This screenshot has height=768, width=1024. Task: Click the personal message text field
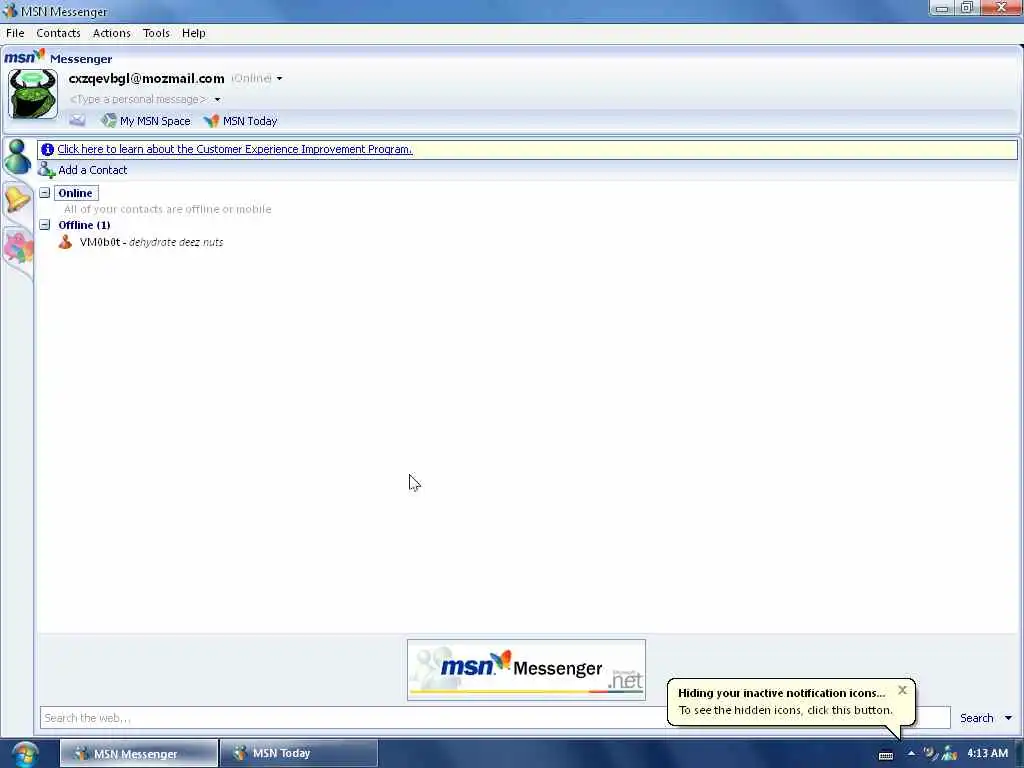[138, 99]
